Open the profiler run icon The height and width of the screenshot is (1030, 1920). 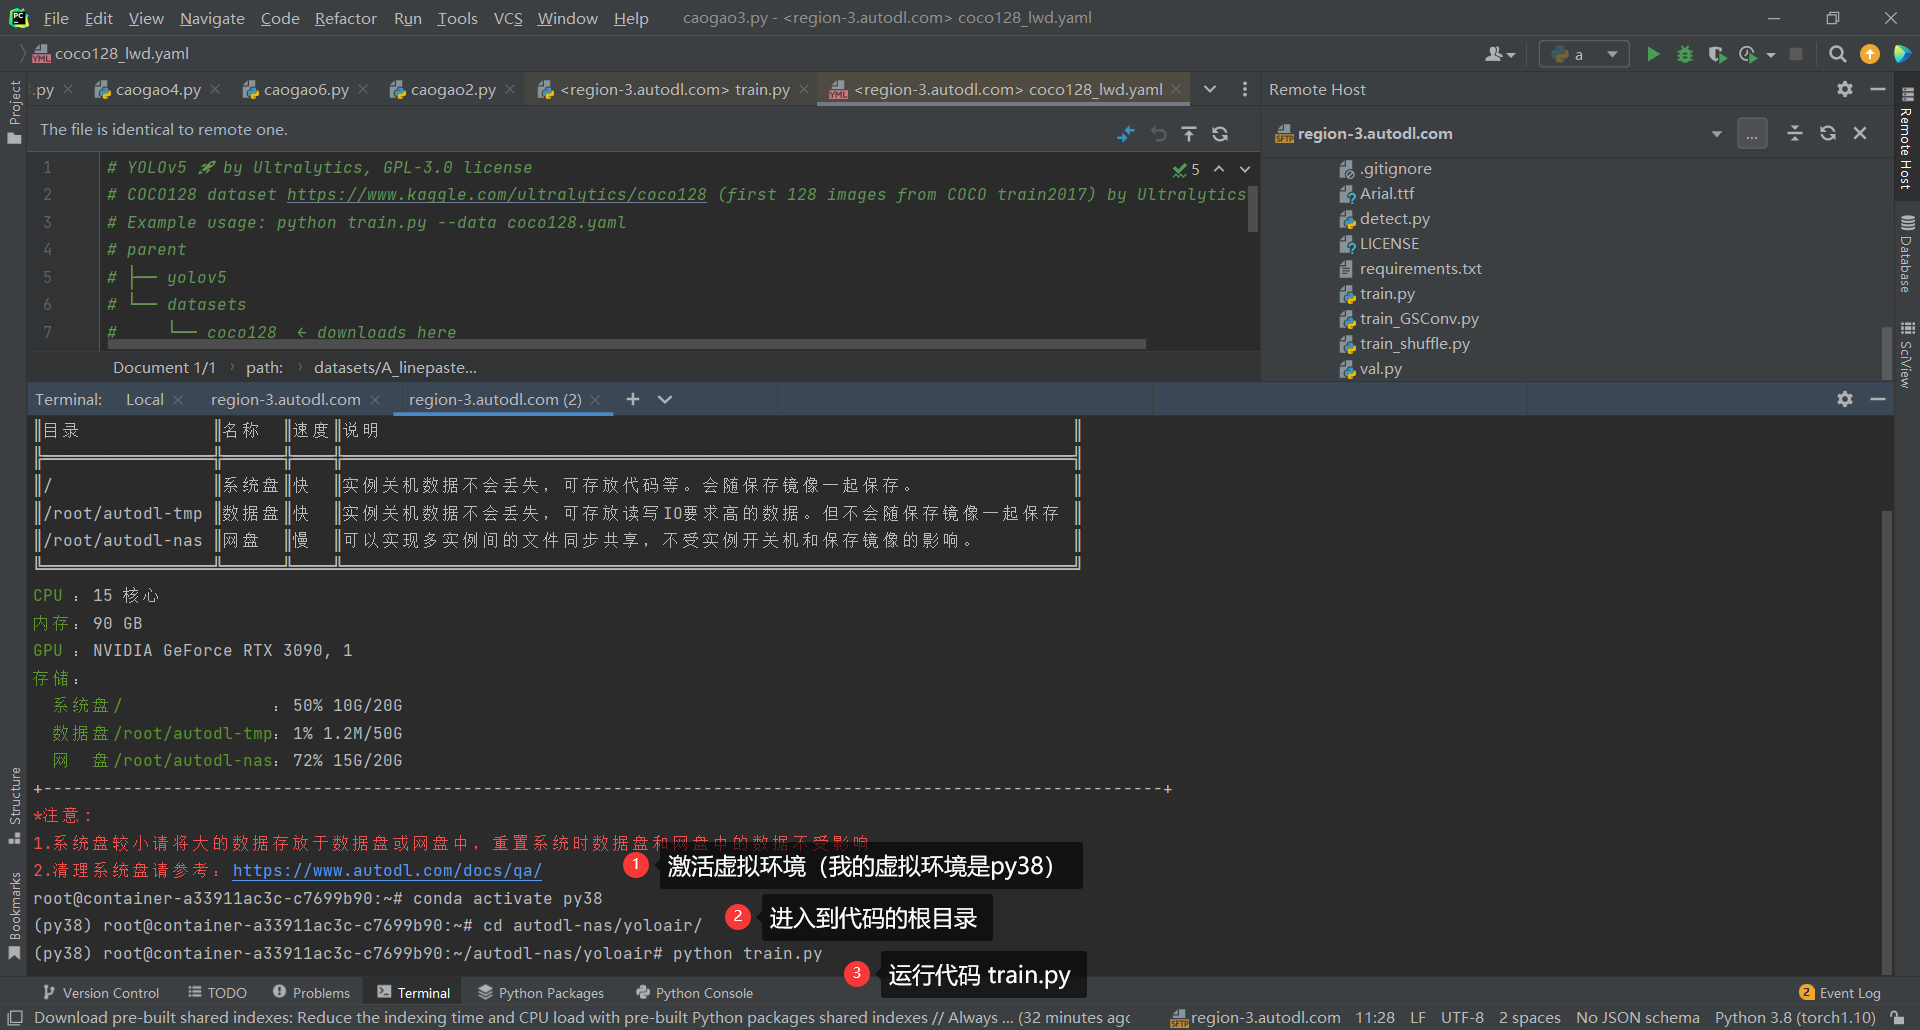point(1749,54)
